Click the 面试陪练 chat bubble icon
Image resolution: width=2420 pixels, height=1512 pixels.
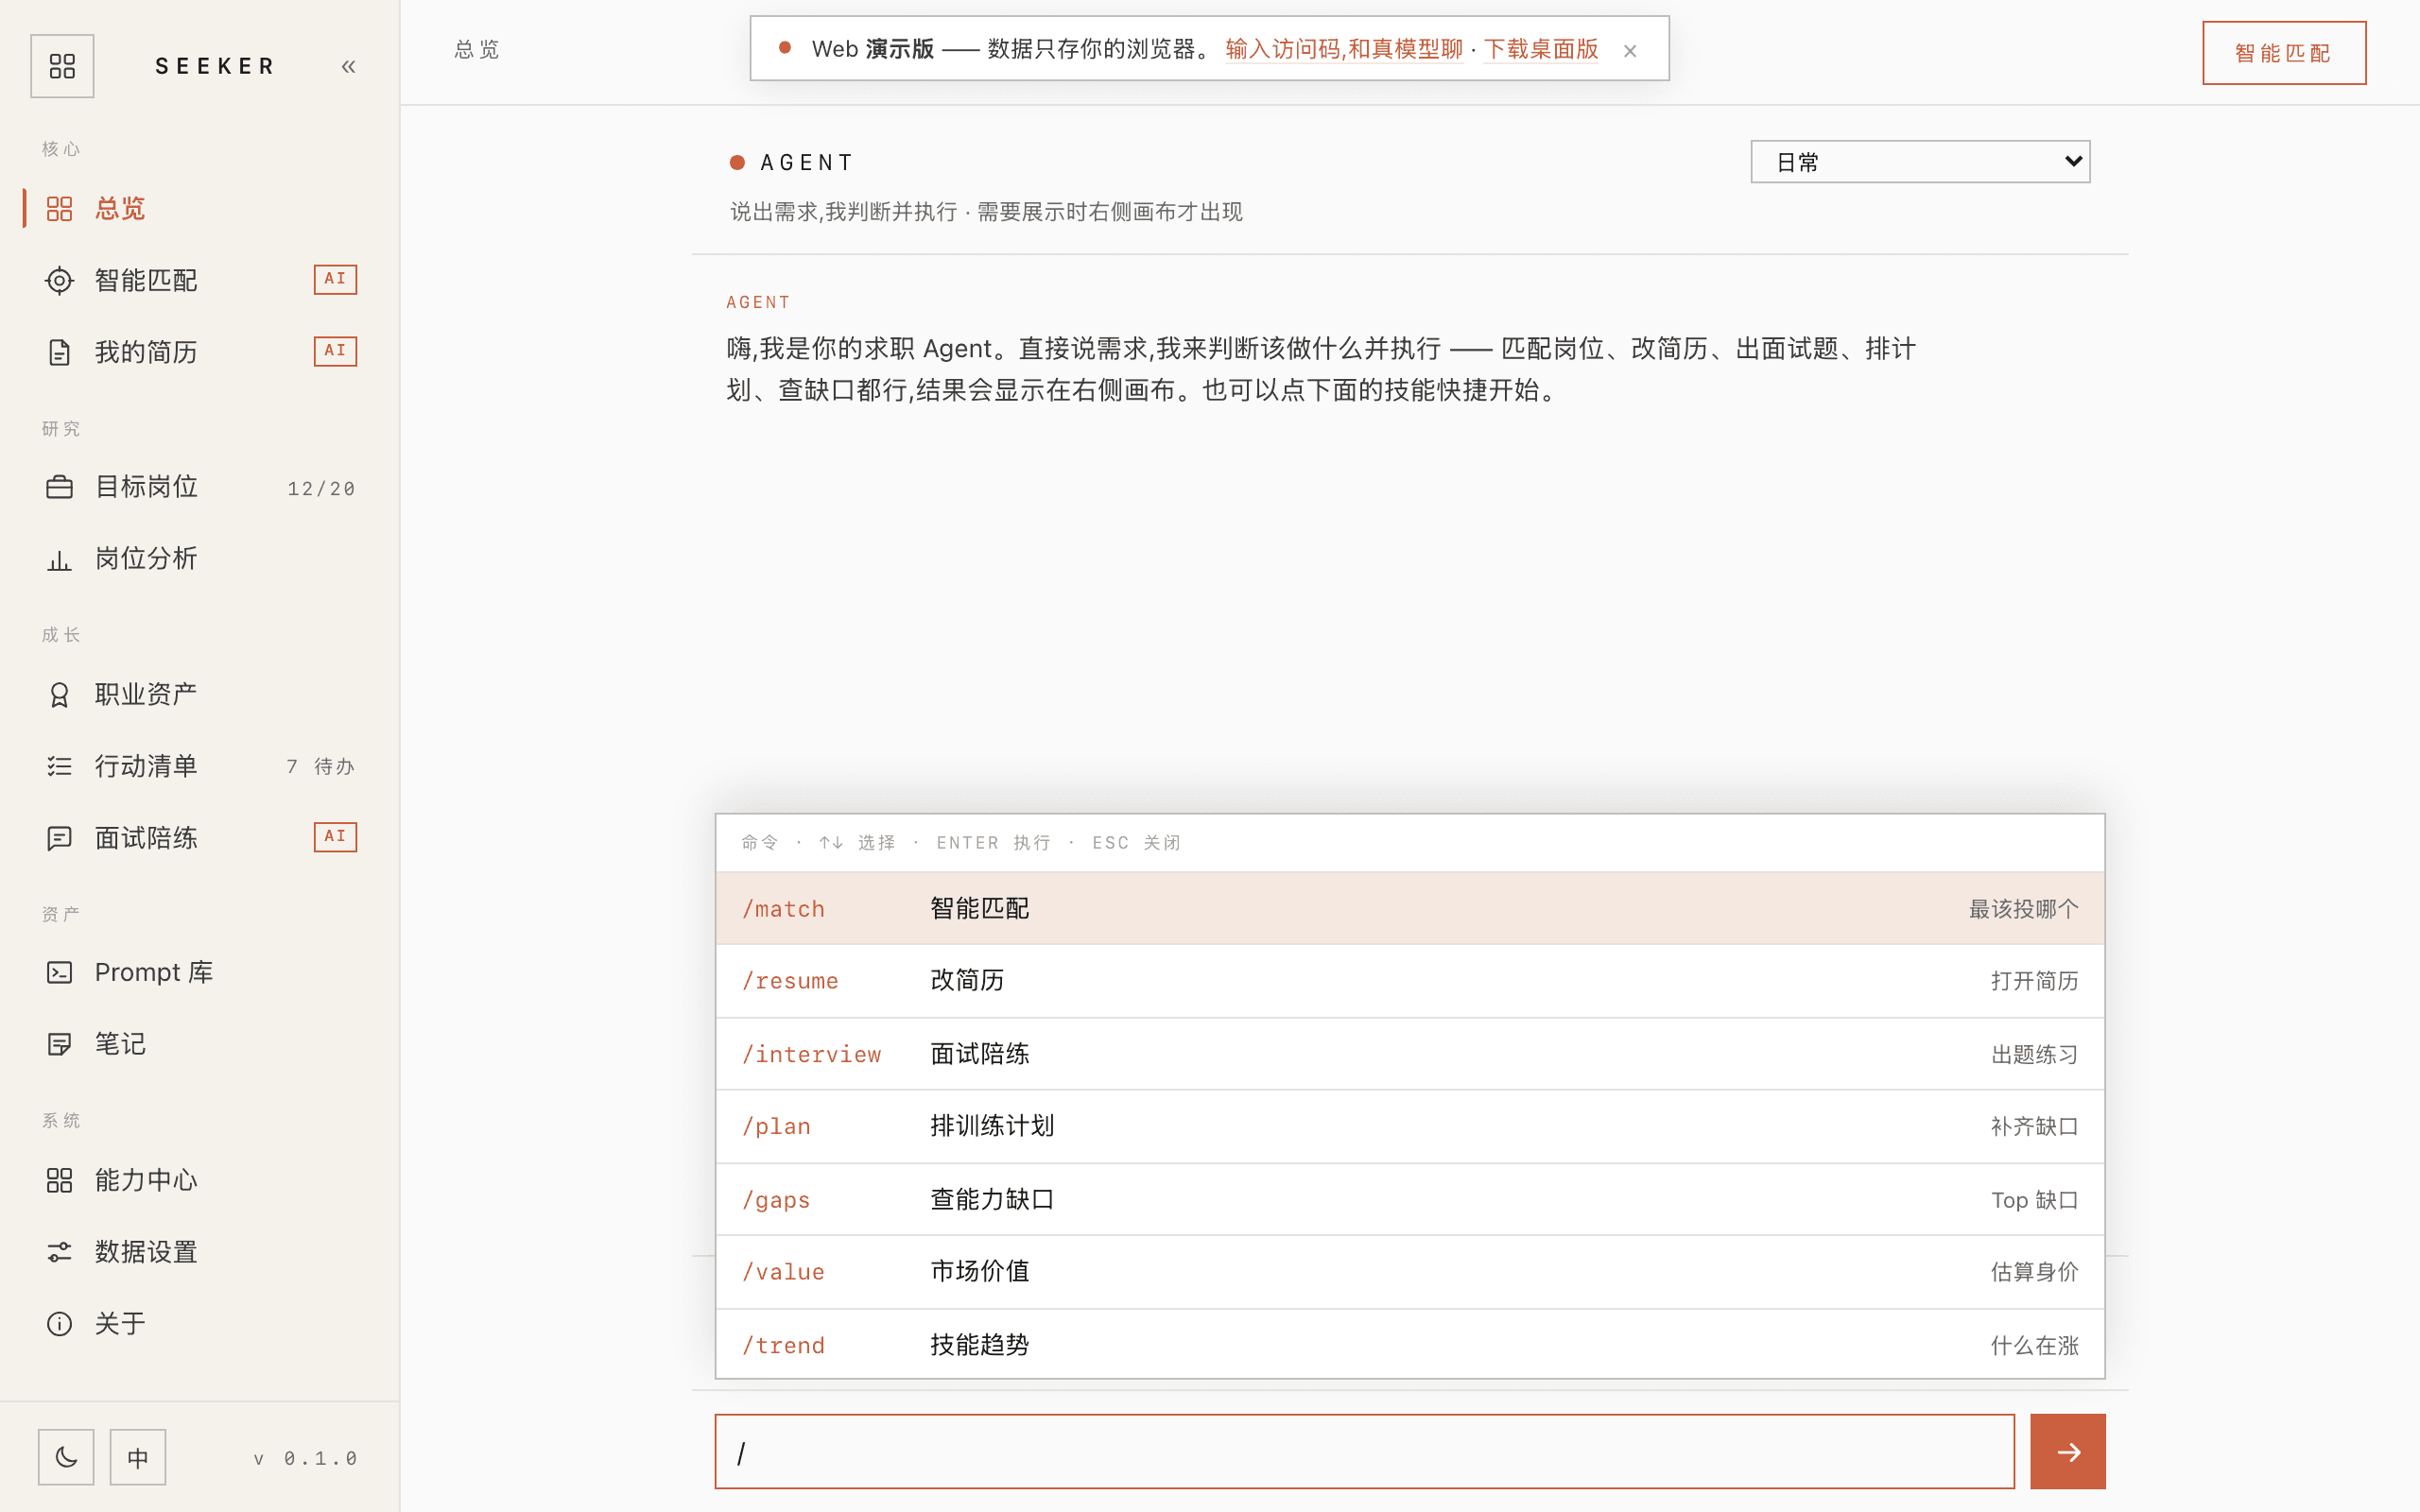tap(59, 838)
